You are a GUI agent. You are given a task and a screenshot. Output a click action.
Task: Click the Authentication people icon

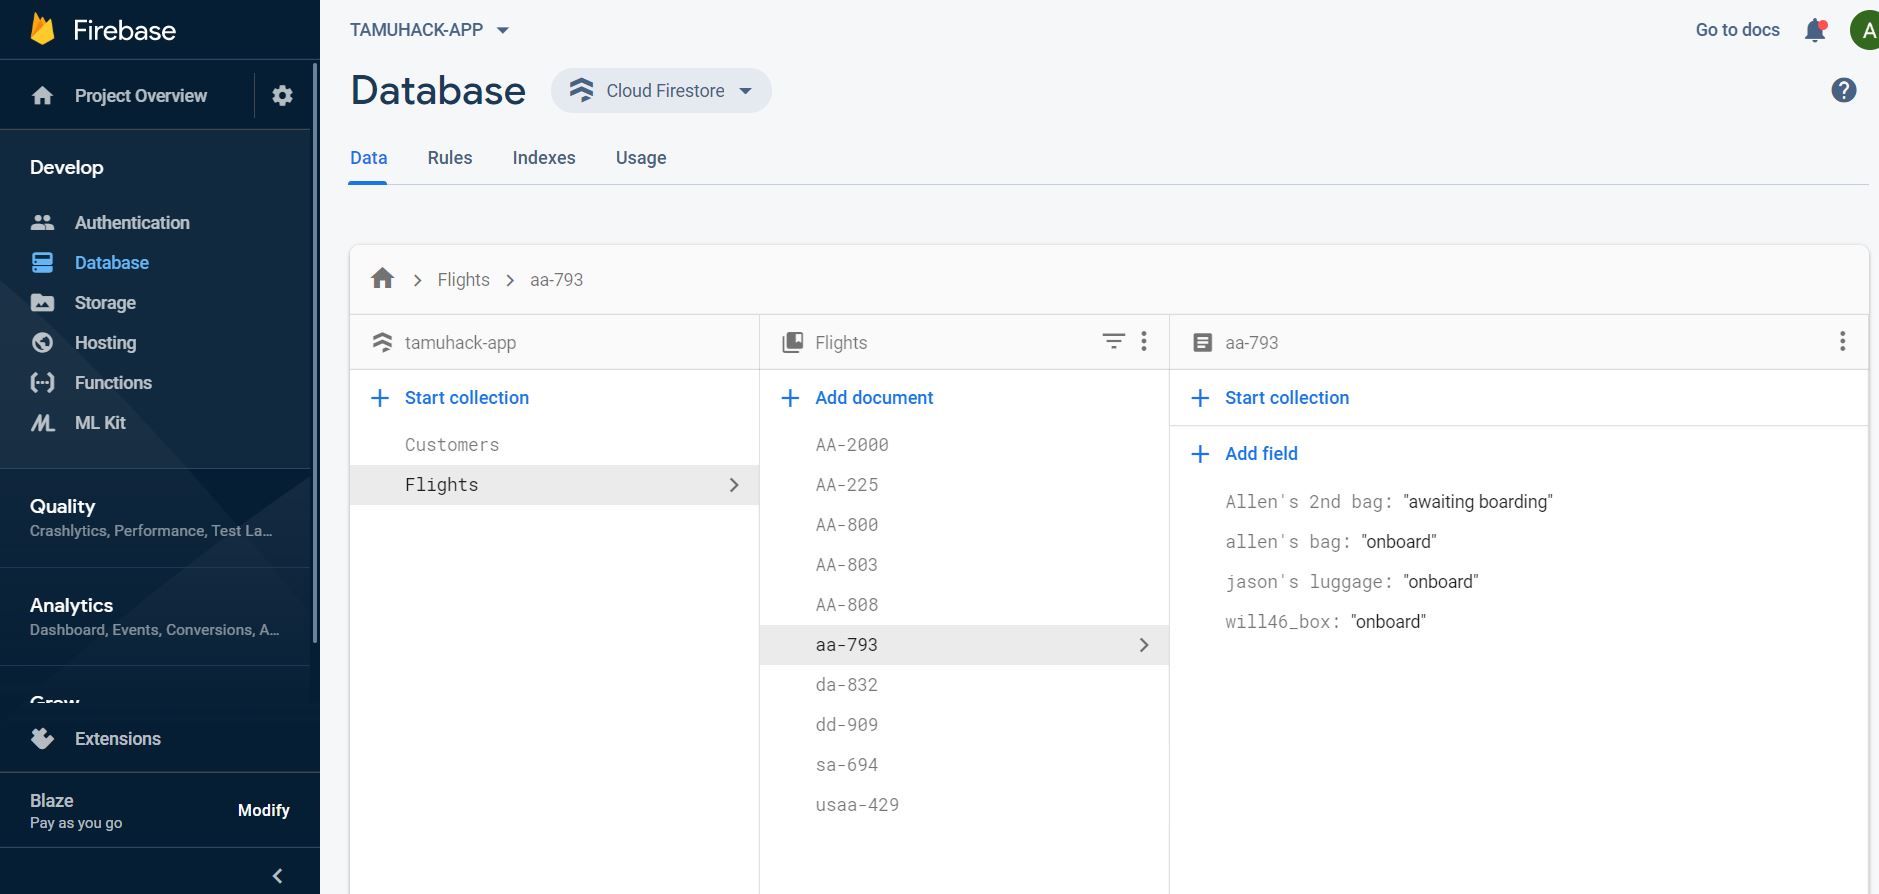point(42,222)
